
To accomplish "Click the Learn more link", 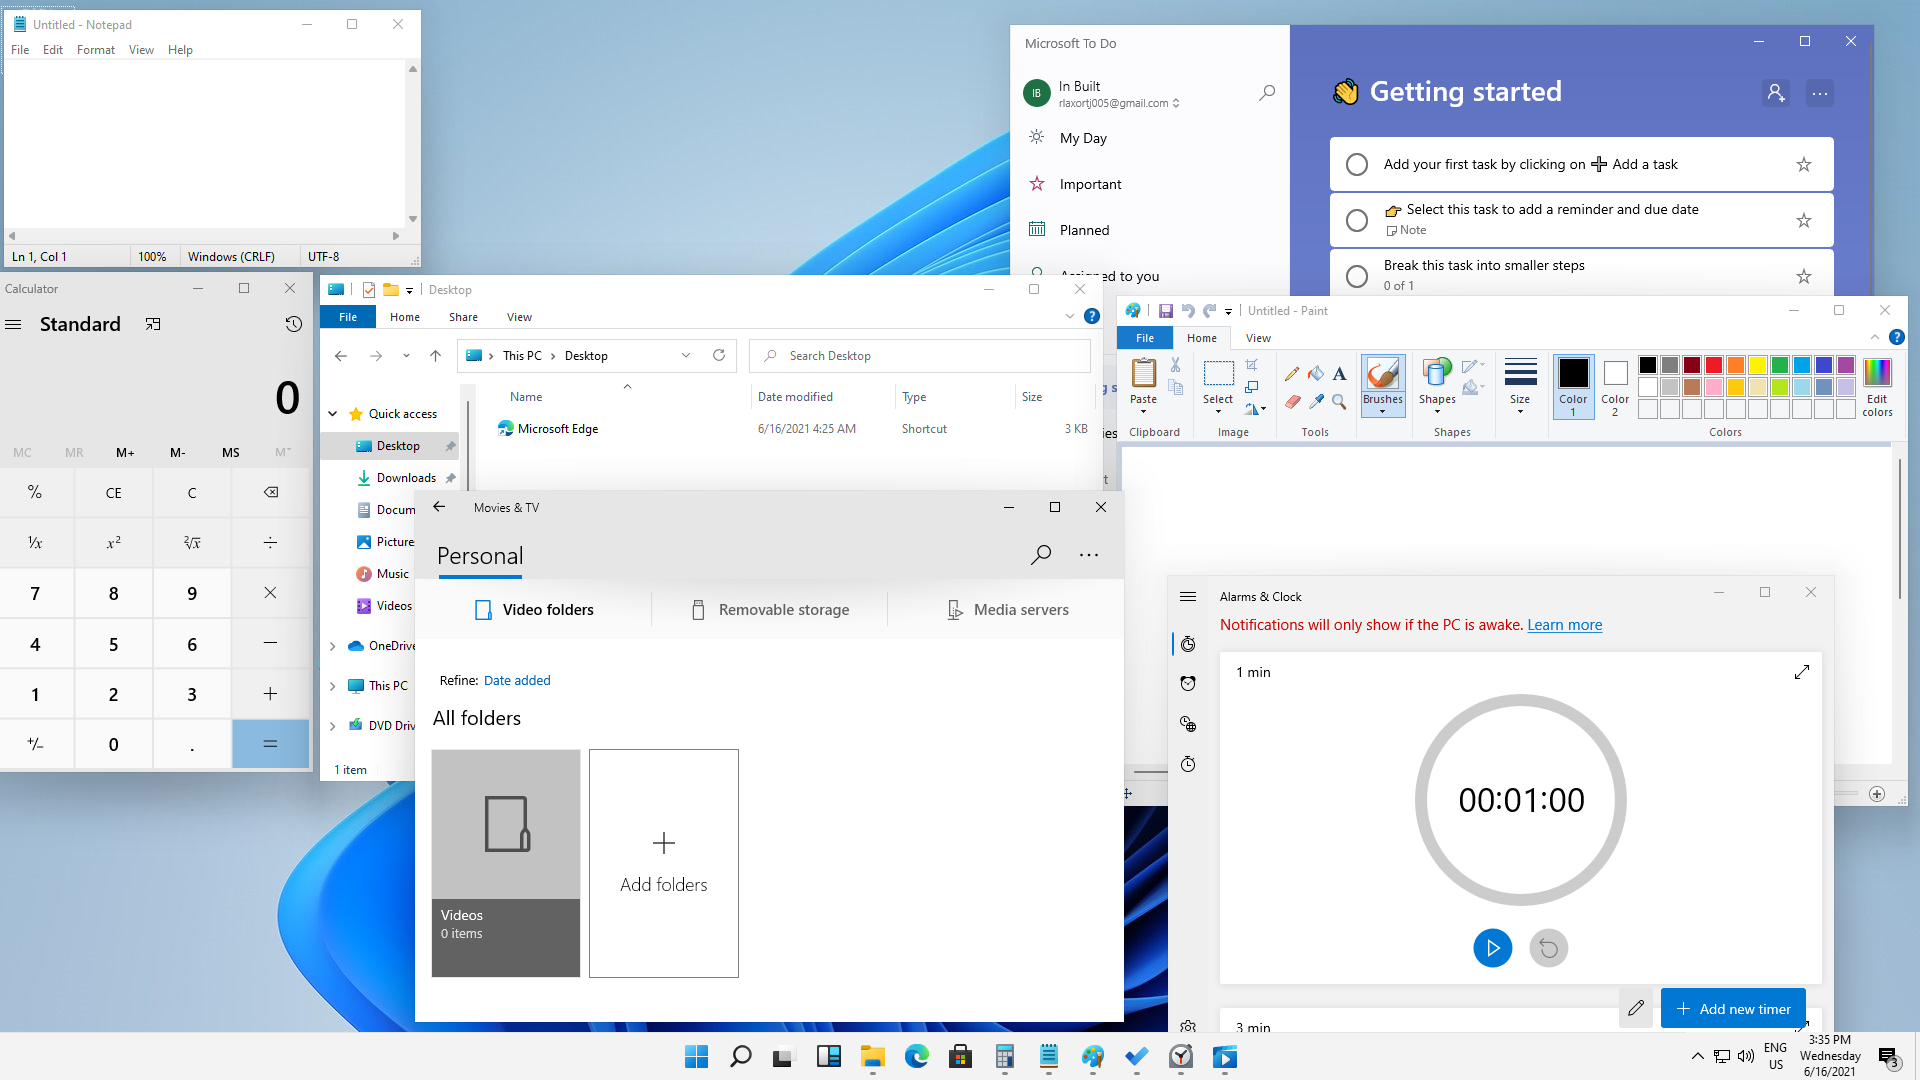I will pyautogui.click(x=1564, y=625).
